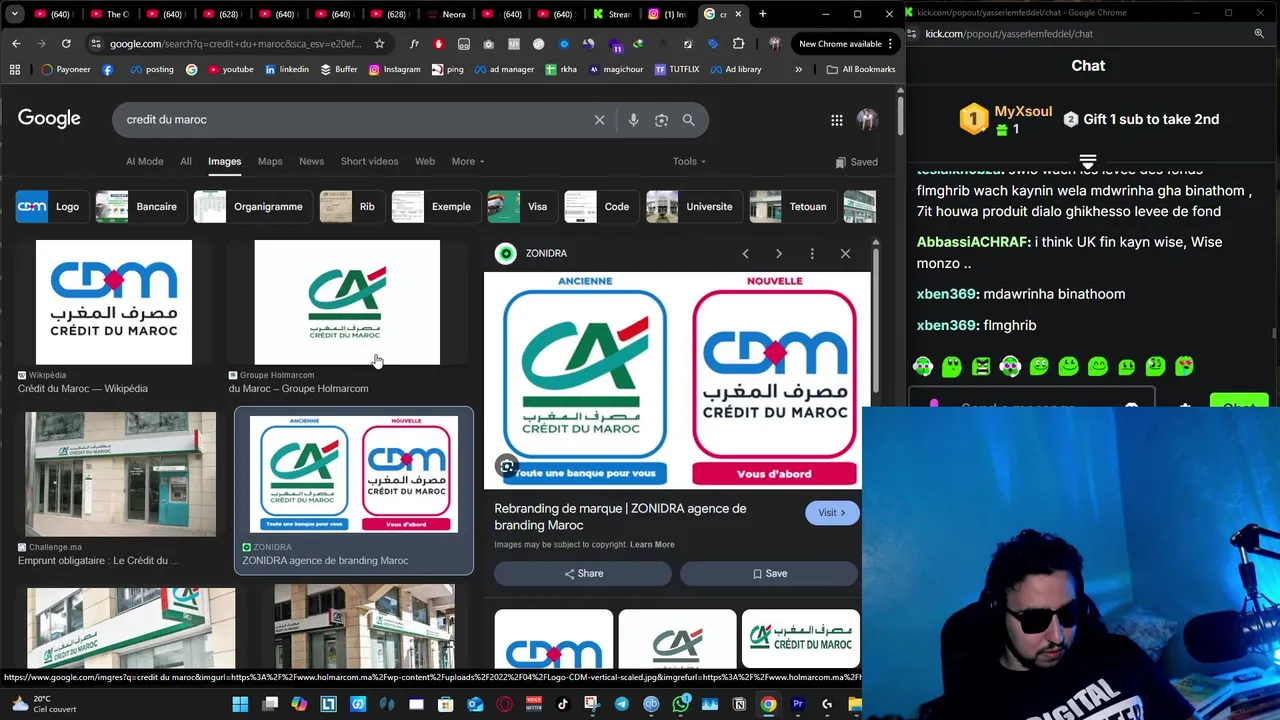Click the magnifier search icon
This screenshot has height=720, width=1280.
pos(688,120)
